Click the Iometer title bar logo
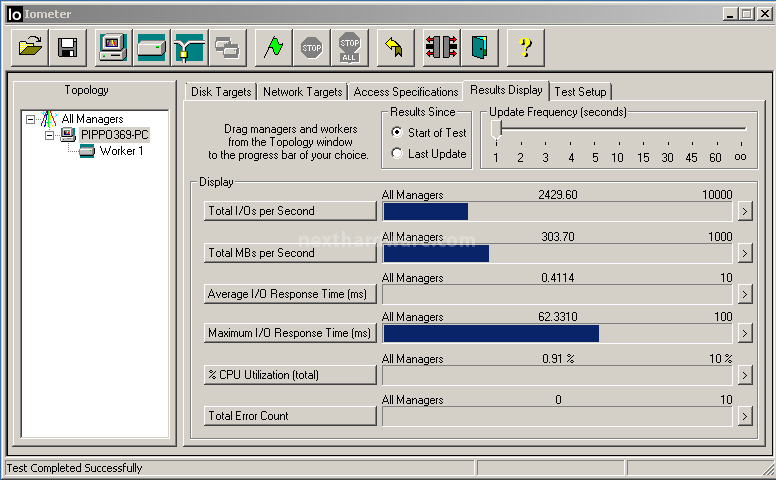776x480 pixels. click(x=15, y=14)
